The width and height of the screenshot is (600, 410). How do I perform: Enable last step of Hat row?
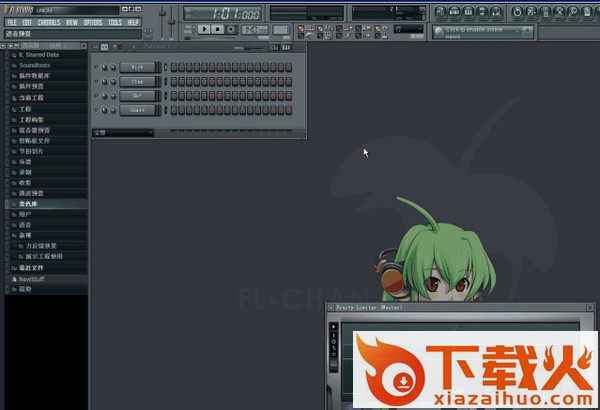click(x=289, y=96)
